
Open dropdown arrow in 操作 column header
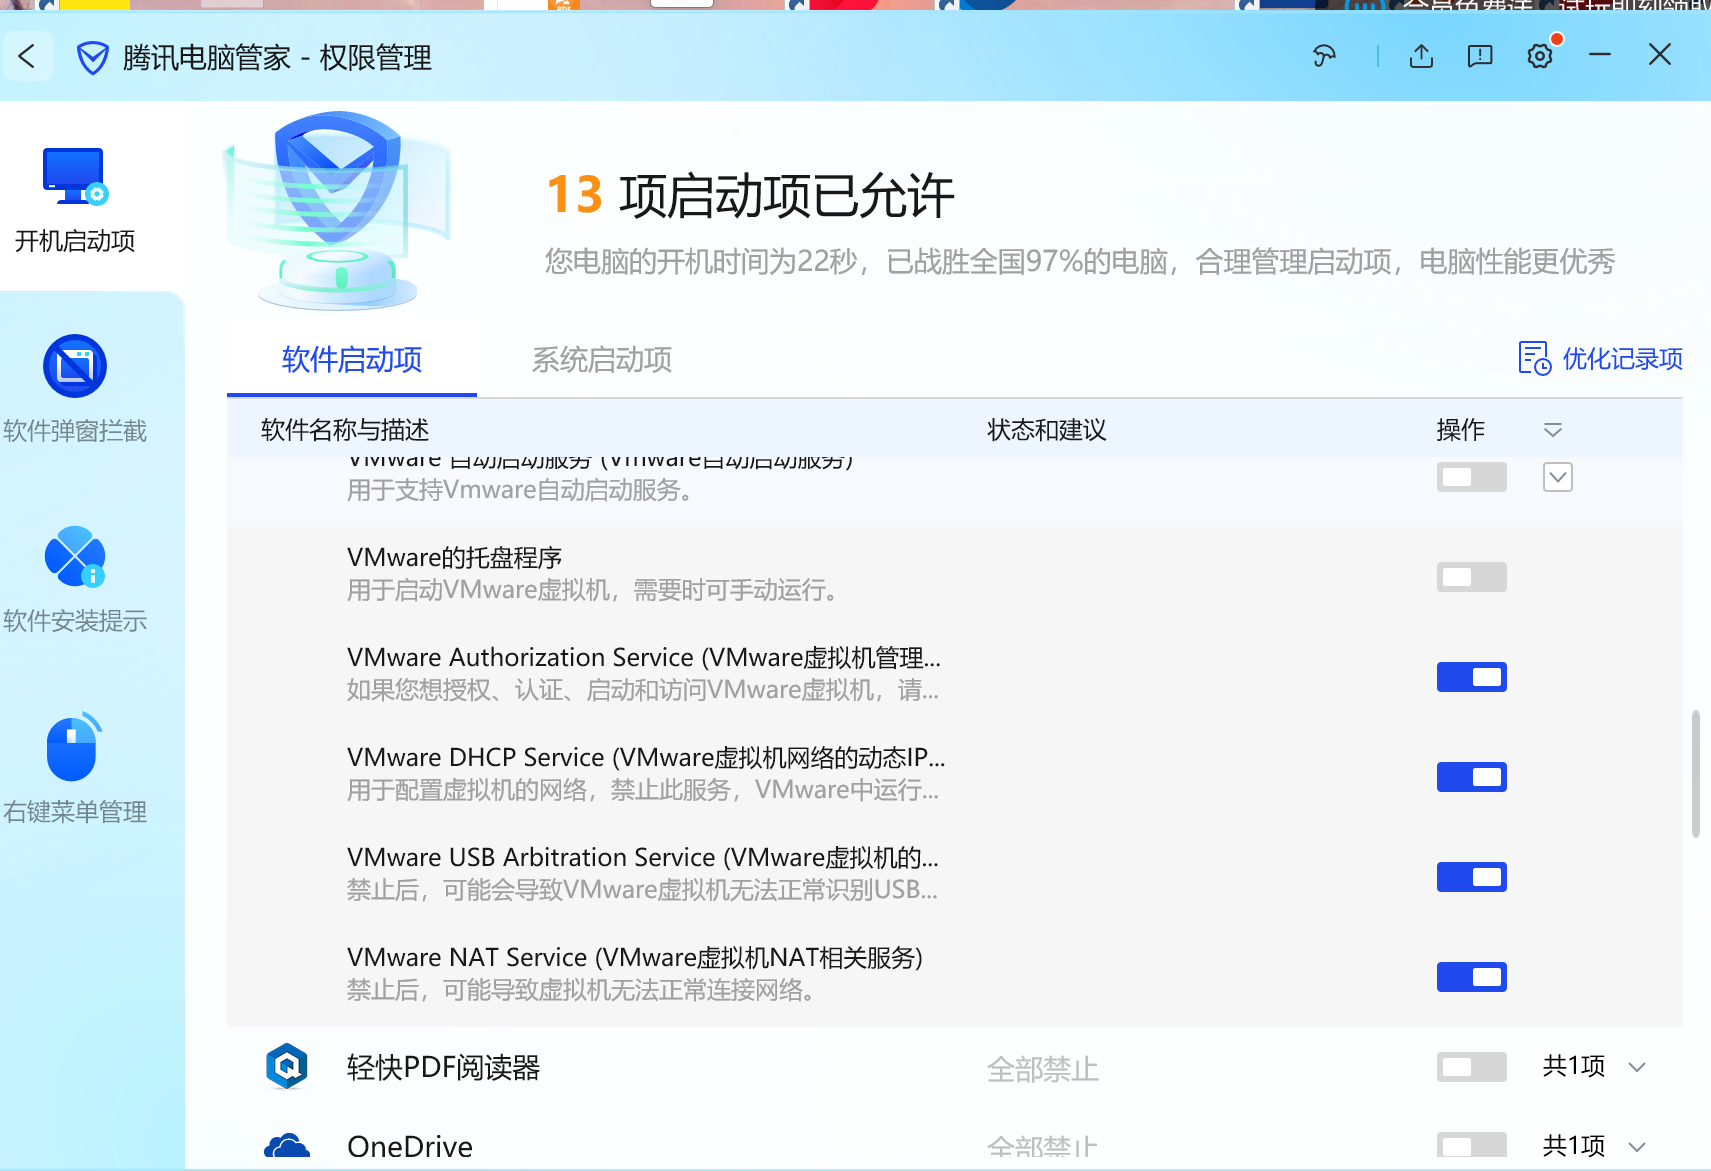pyautogui.click(x=1552, y=430)
